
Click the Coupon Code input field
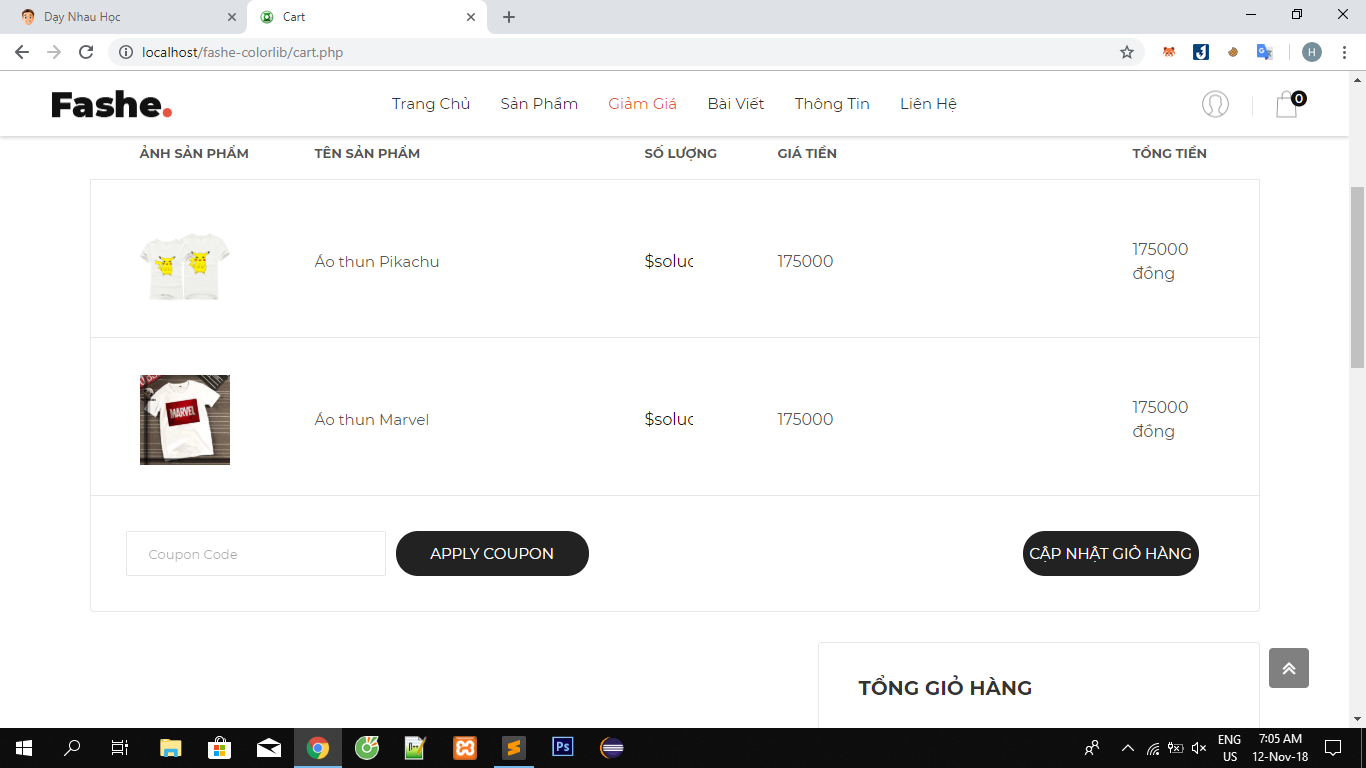[x=256, y=554]
